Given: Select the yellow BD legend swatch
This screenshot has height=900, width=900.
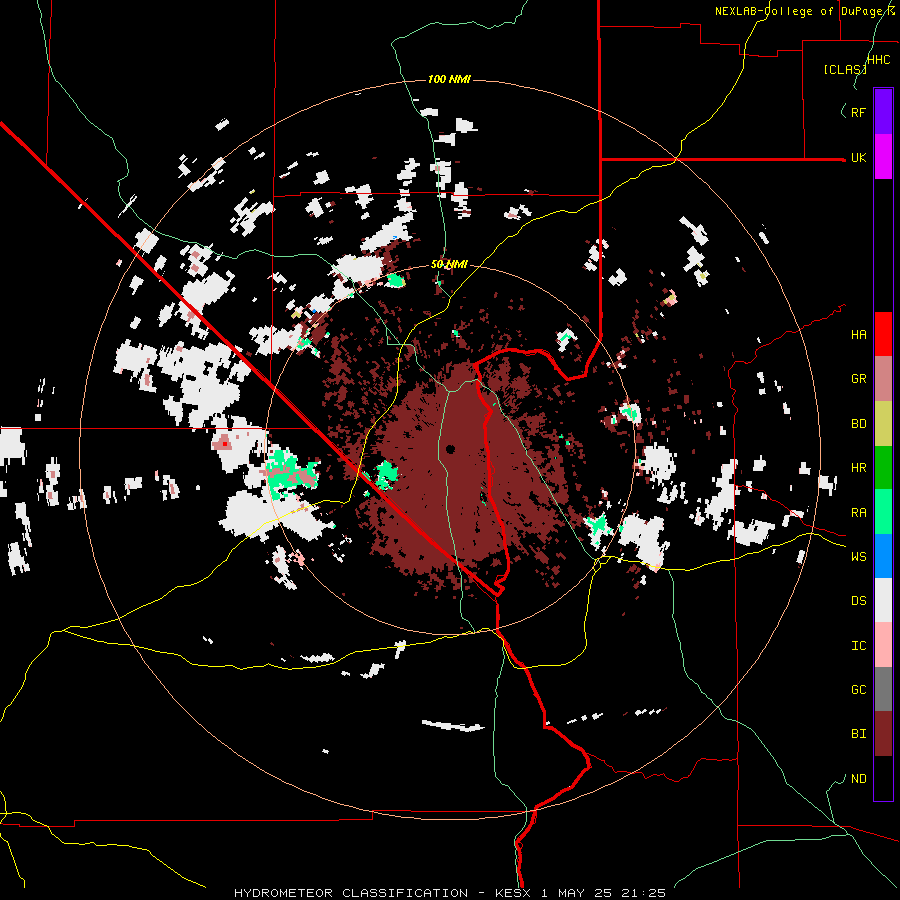Looking at the screenshot, I should (883, 424).
